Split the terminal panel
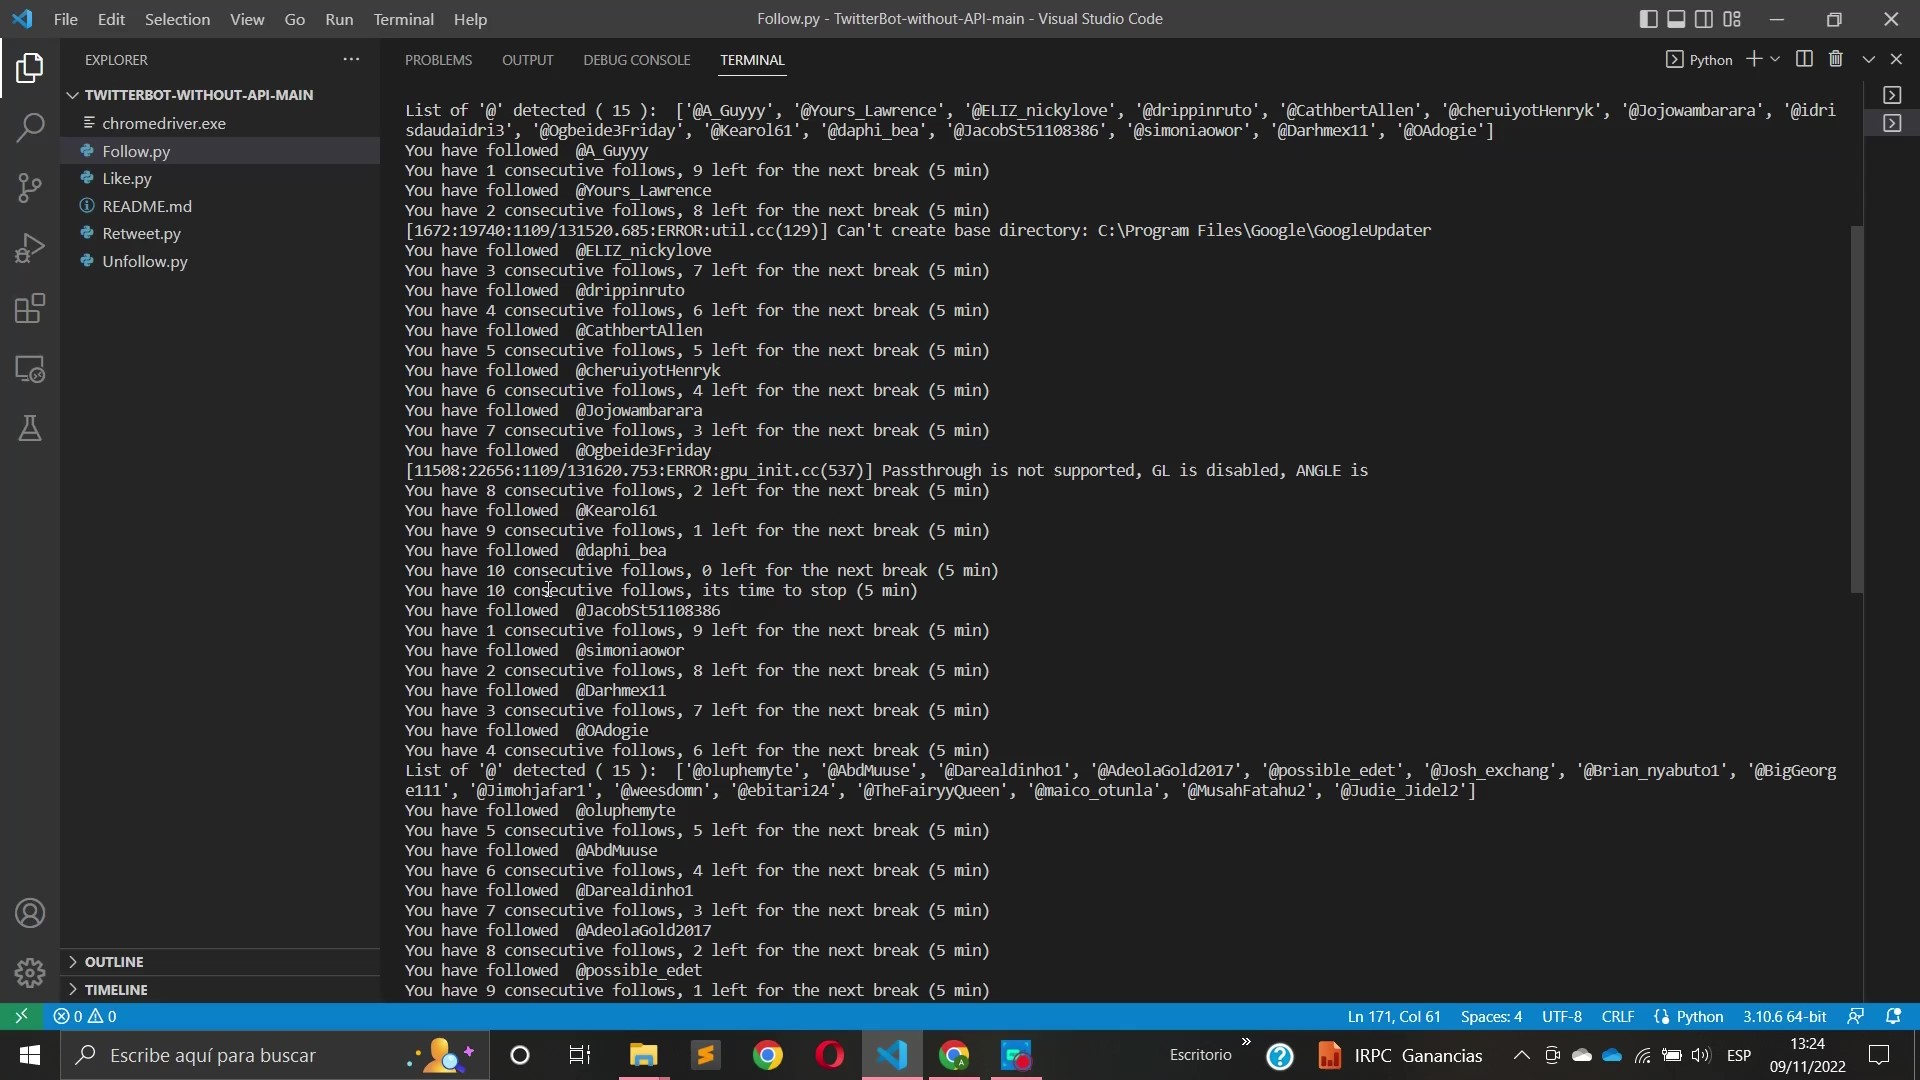This screenshot has height=1080, width=1920. [1804, 59]
